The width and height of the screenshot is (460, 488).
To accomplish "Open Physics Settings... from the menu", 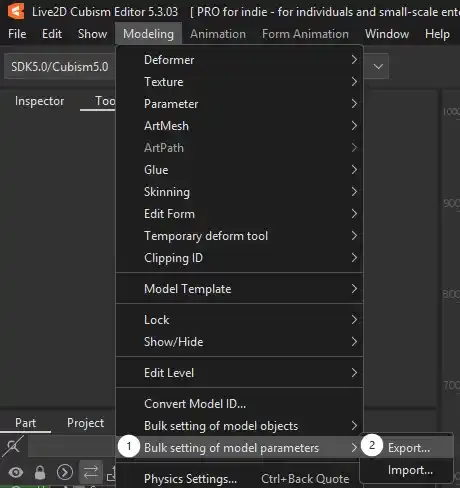I will 239,479.
